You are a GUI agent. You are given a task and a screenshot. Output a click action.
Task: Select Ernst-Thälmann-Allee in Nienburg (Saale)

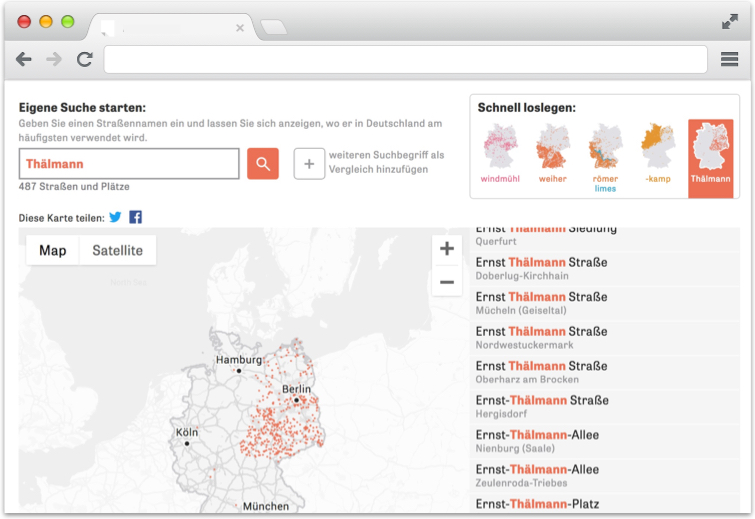537,441
